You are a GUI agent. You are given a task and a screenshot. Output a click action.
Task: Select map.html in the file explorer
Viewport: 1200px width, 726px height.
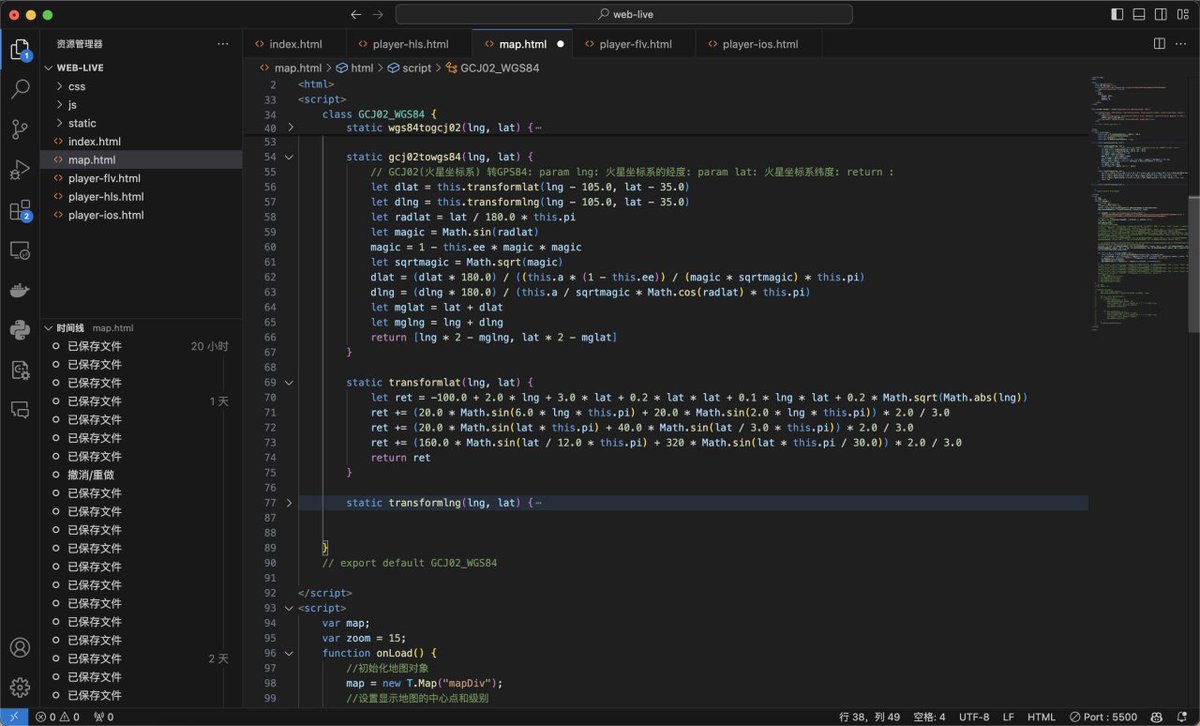tap(141, 160)
